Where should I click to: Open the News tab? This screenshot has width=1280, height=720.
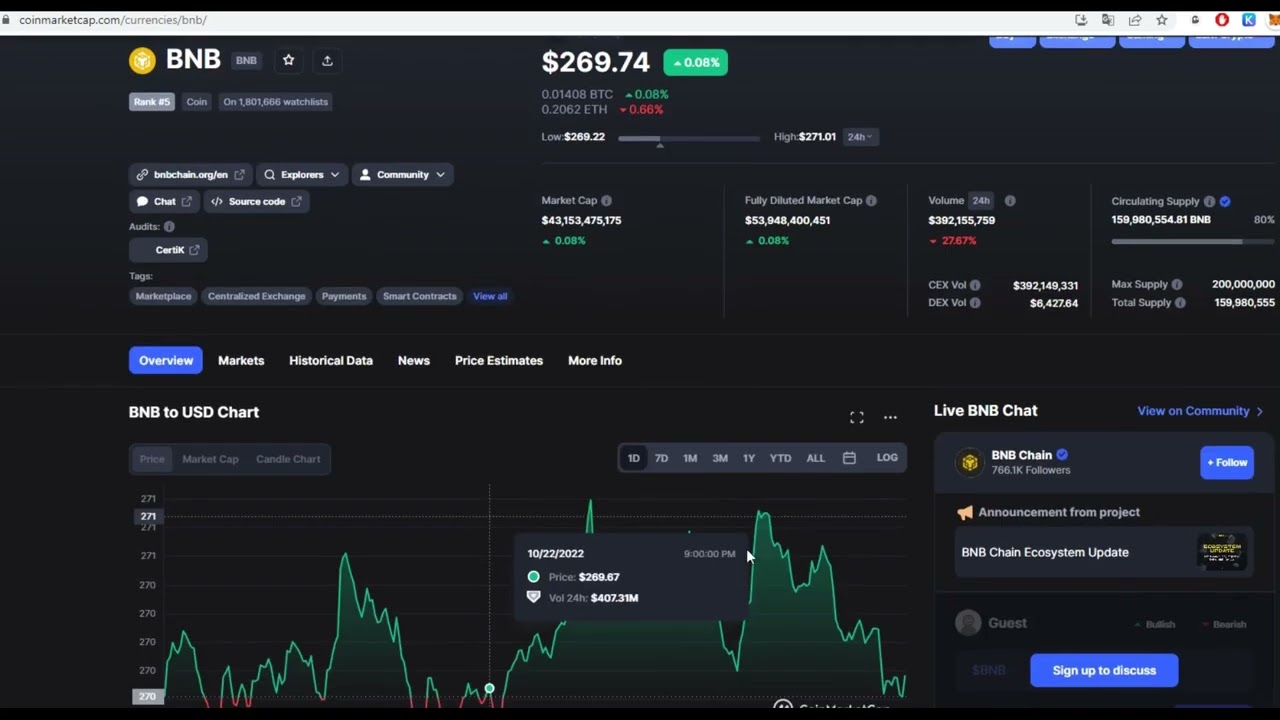point(414,361)
